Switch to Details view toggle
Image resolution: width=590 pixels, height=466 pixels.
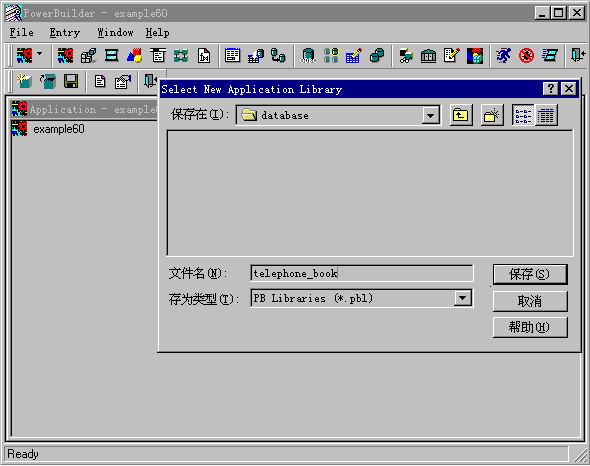(x=546, y=115)
